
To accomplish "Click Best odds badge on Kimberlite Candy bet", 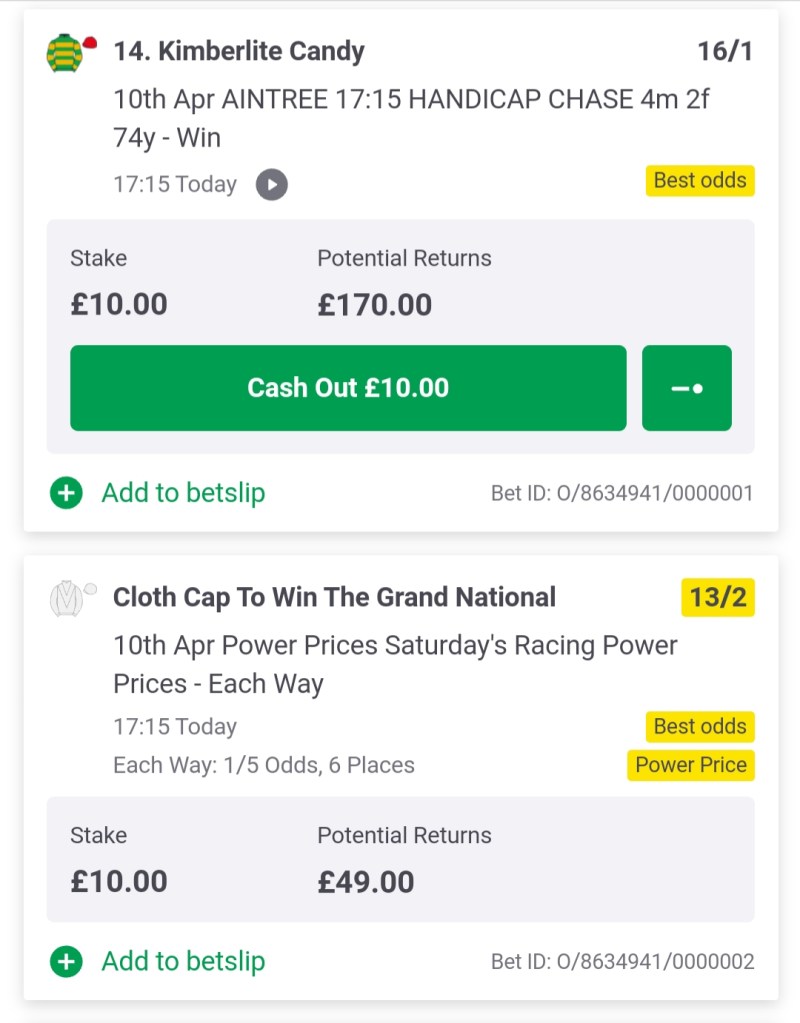I will point(700,181).
